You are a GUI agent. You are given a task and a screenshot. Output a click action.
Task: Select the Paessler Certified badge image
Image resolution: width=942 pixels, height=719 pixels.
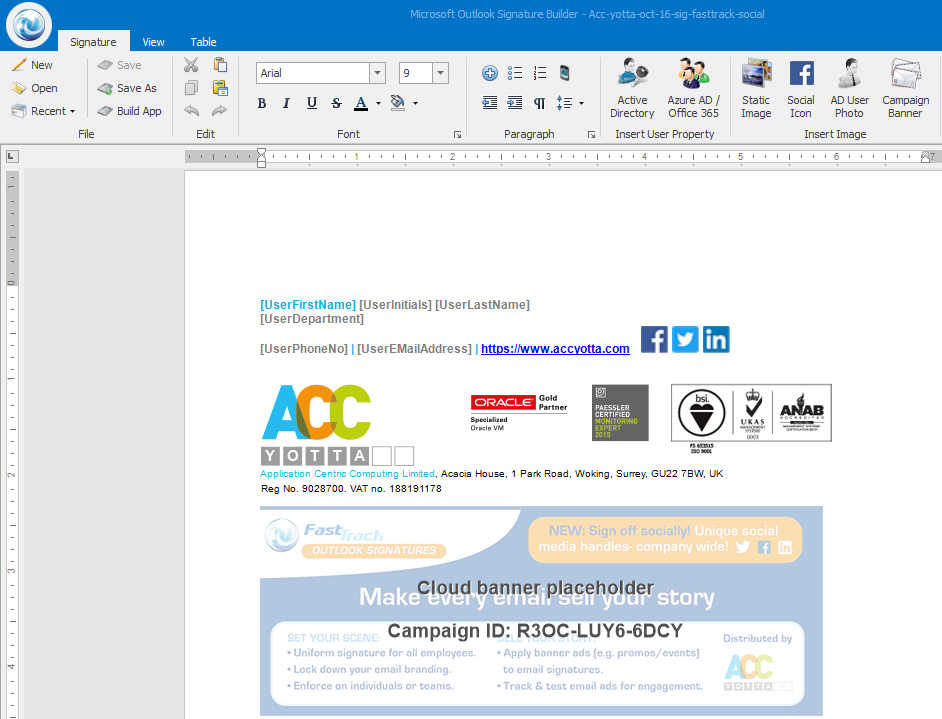tap(620, 413)
